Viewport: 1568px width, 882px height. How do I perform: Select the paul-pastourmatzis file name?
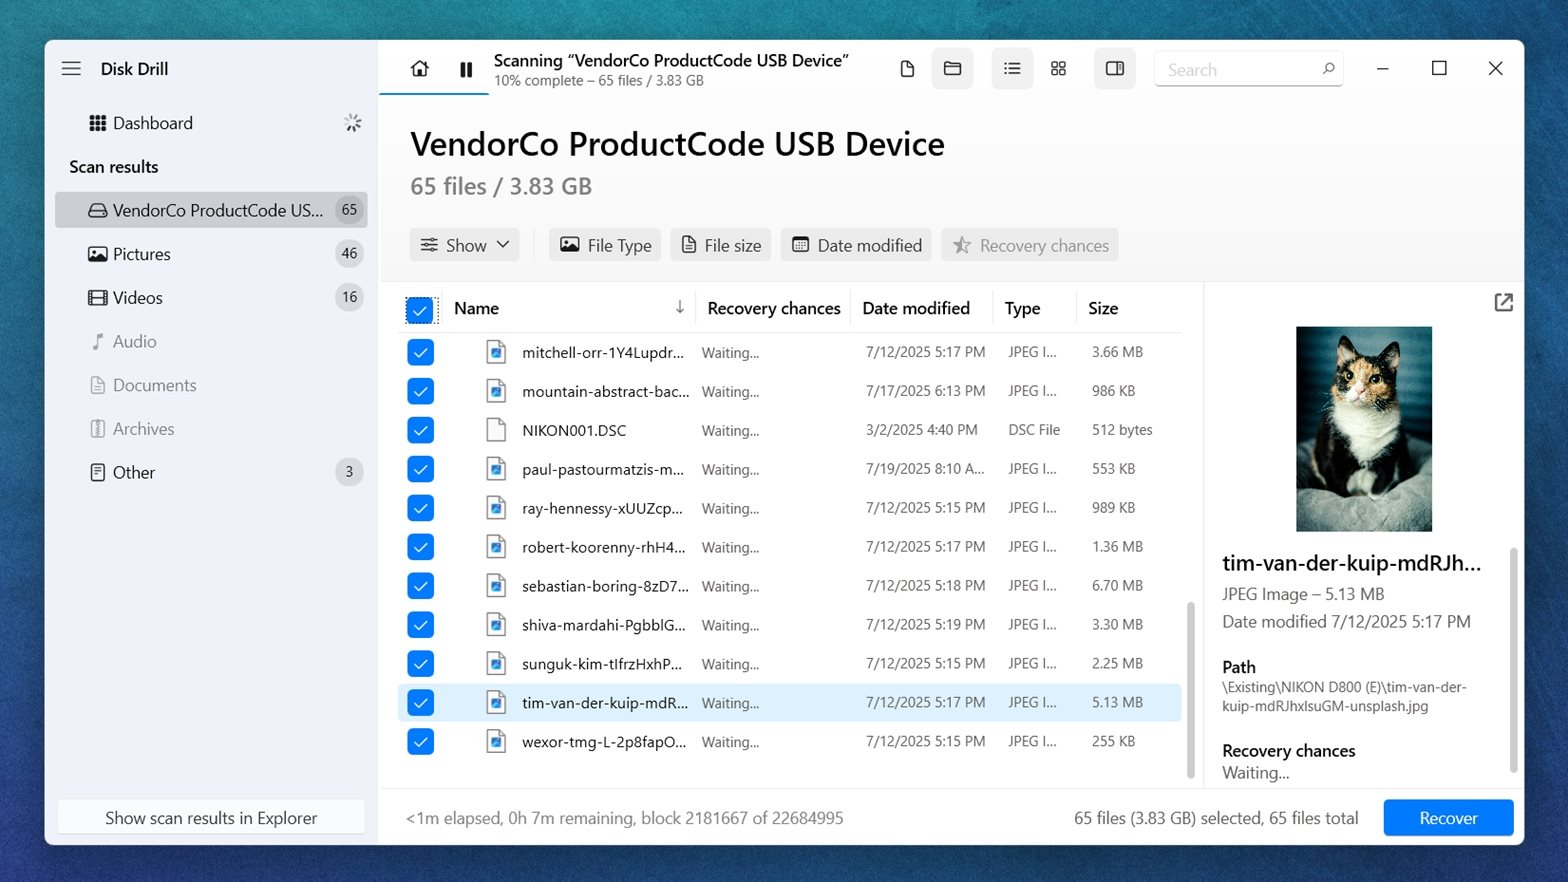(603, 469)
